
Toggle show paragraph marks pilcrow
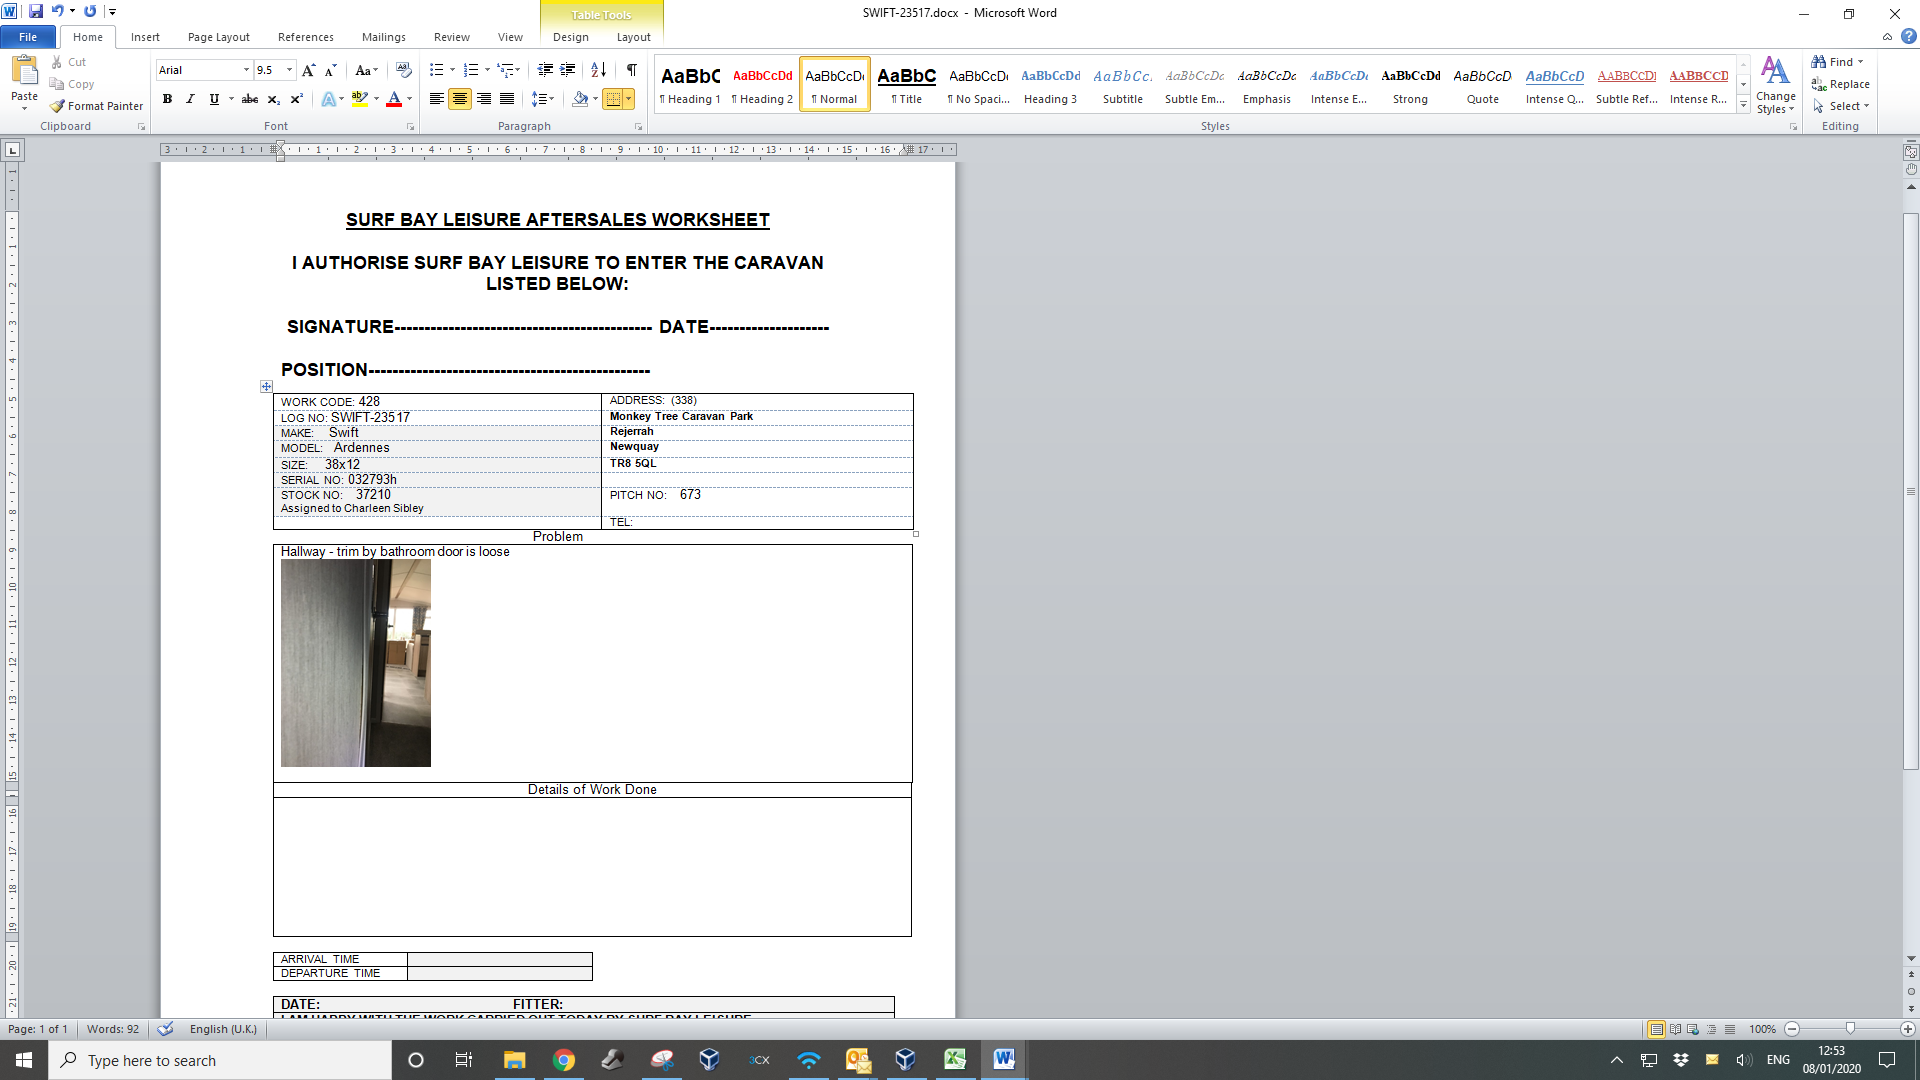[631, 70]
